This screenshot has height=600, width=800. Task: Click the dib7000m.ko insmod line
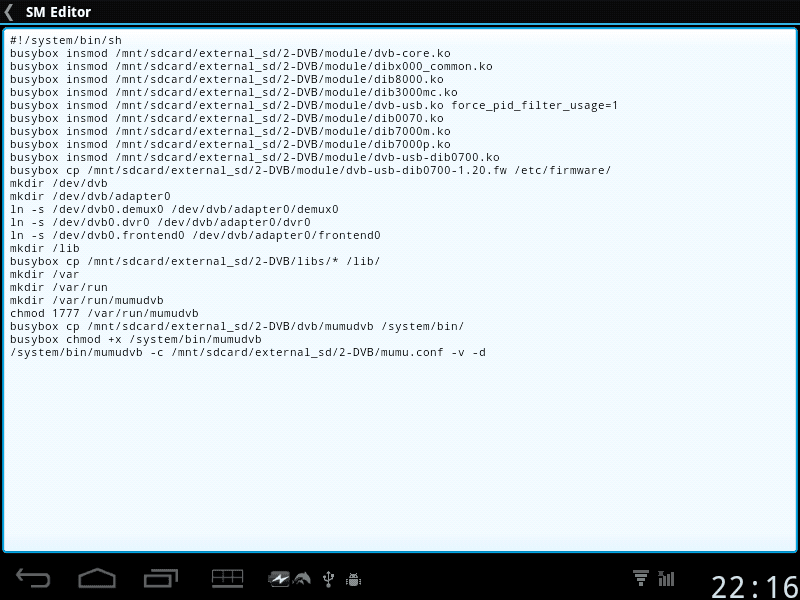click(x=230, y=131)
